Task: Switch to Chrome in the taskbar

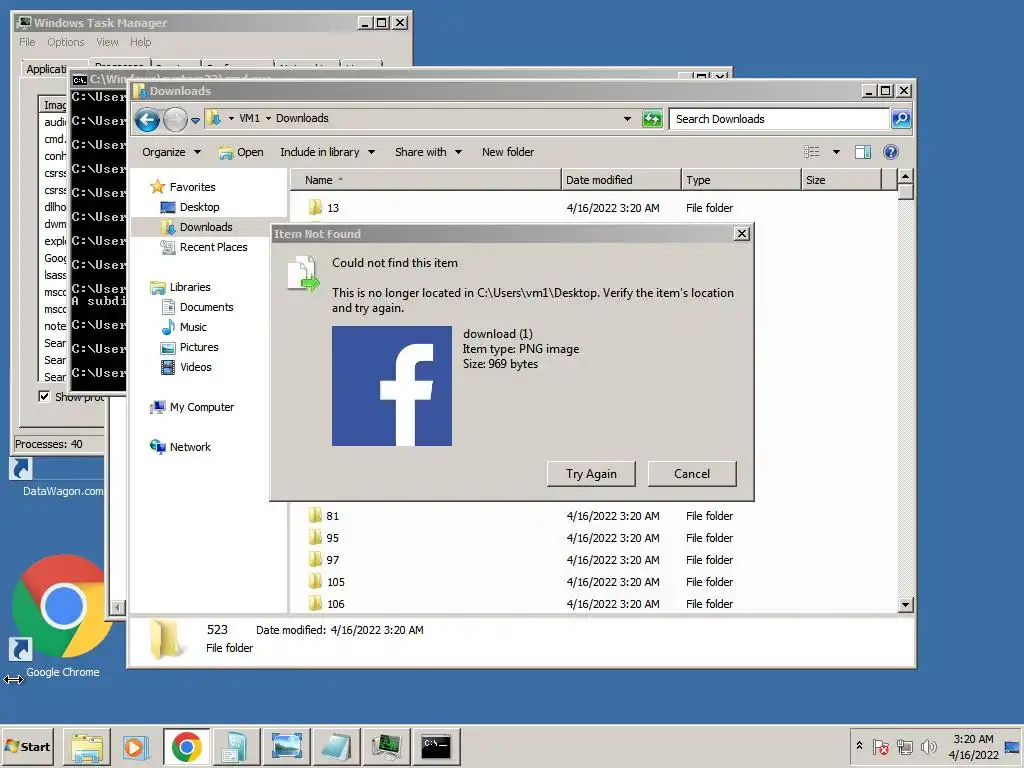Action: (186, 746)
